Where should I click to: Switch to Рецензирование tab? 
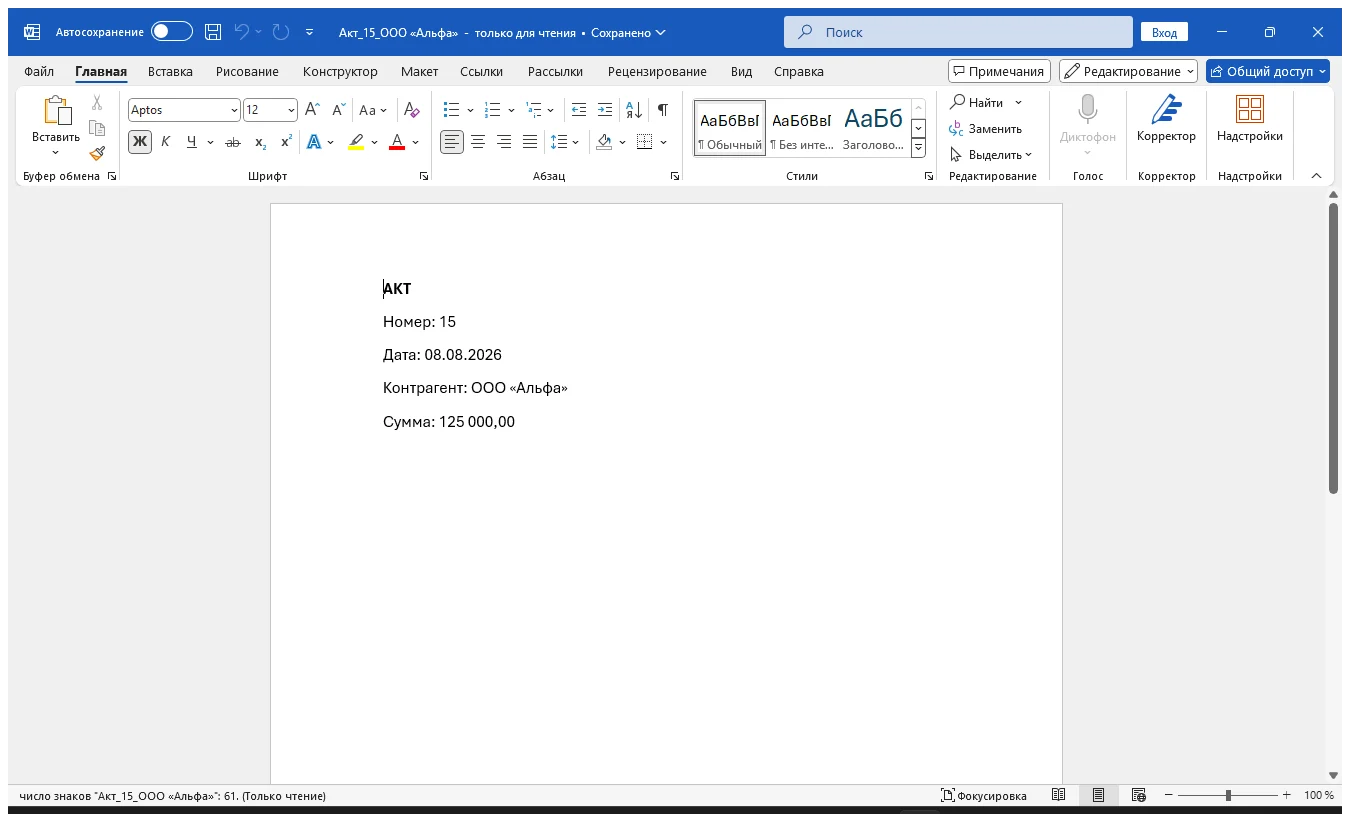click(657, 71)
